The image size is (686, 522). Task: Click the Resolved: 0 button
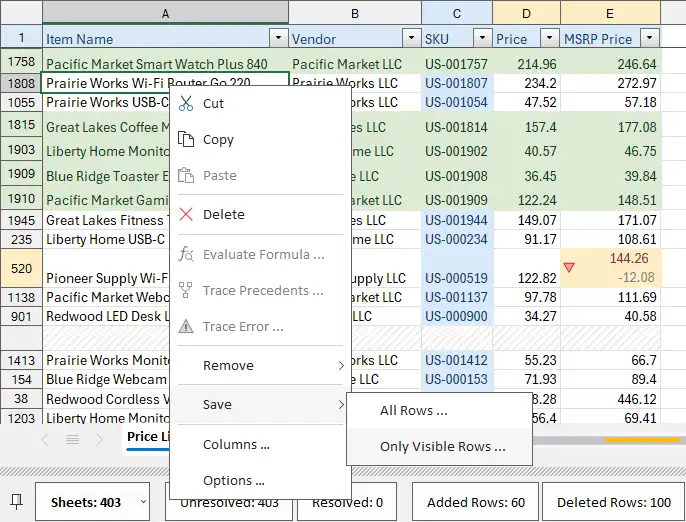click(347, 502)
